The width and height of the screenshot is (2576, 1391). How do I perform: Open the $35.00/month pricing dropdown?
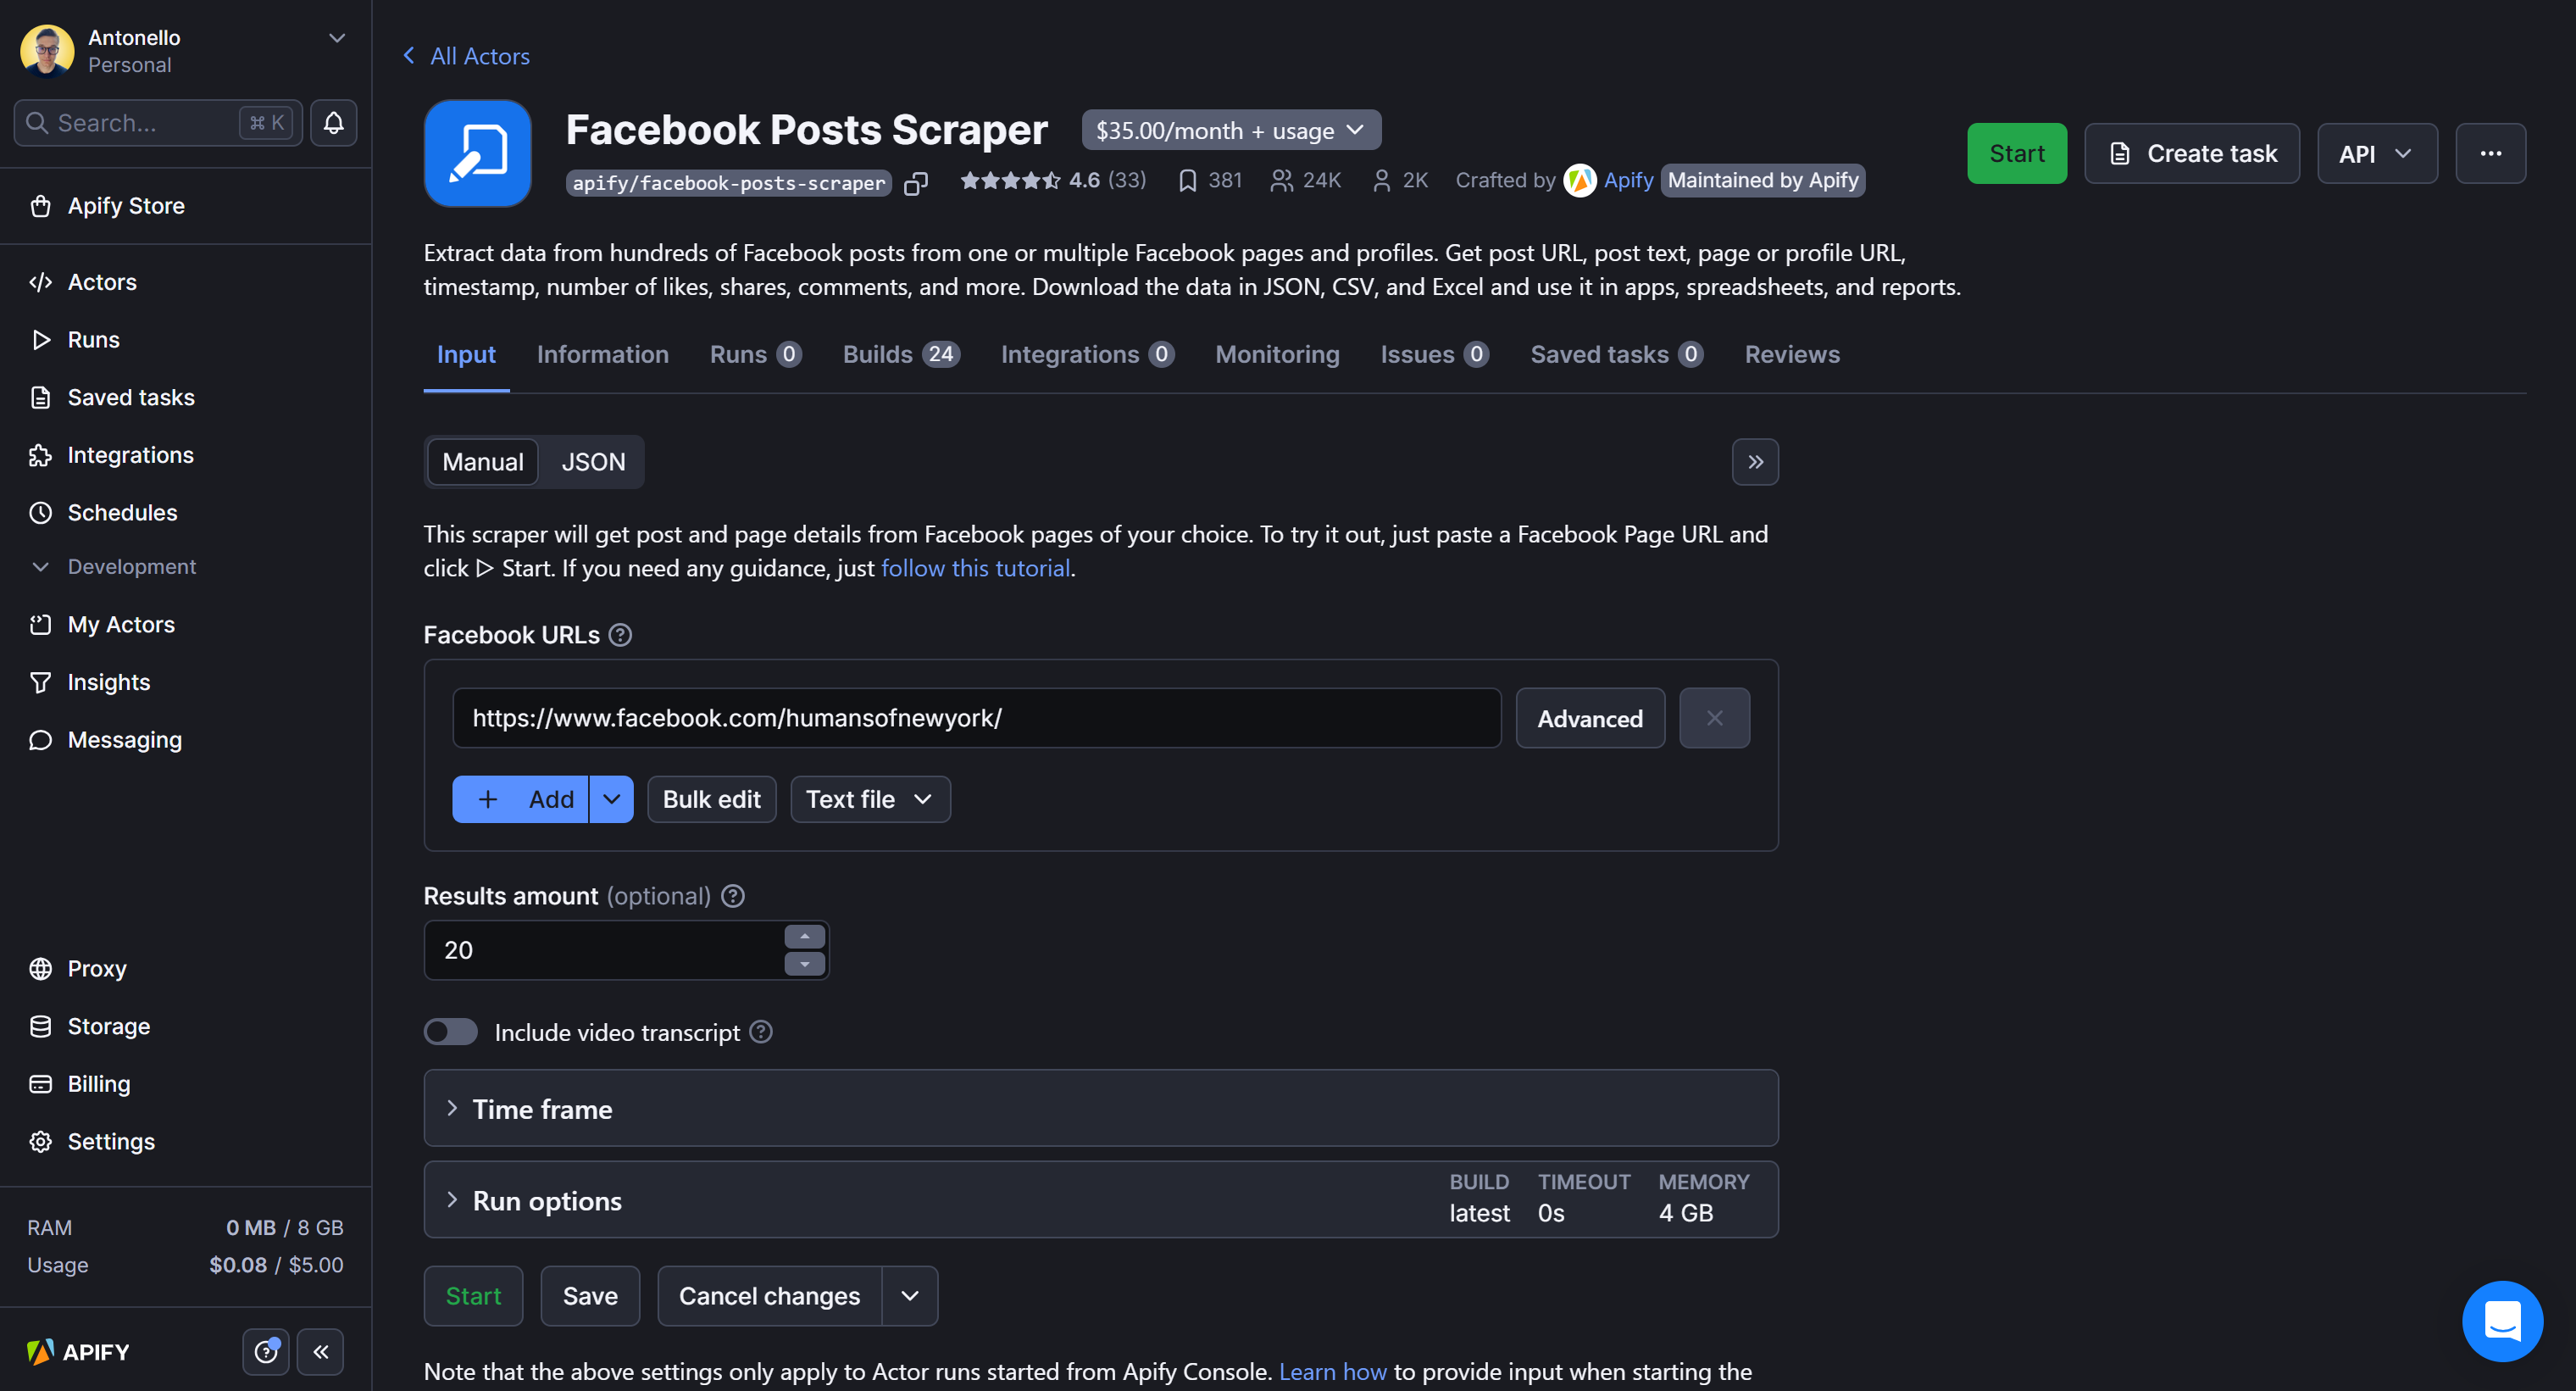(x=1230, y=129)
